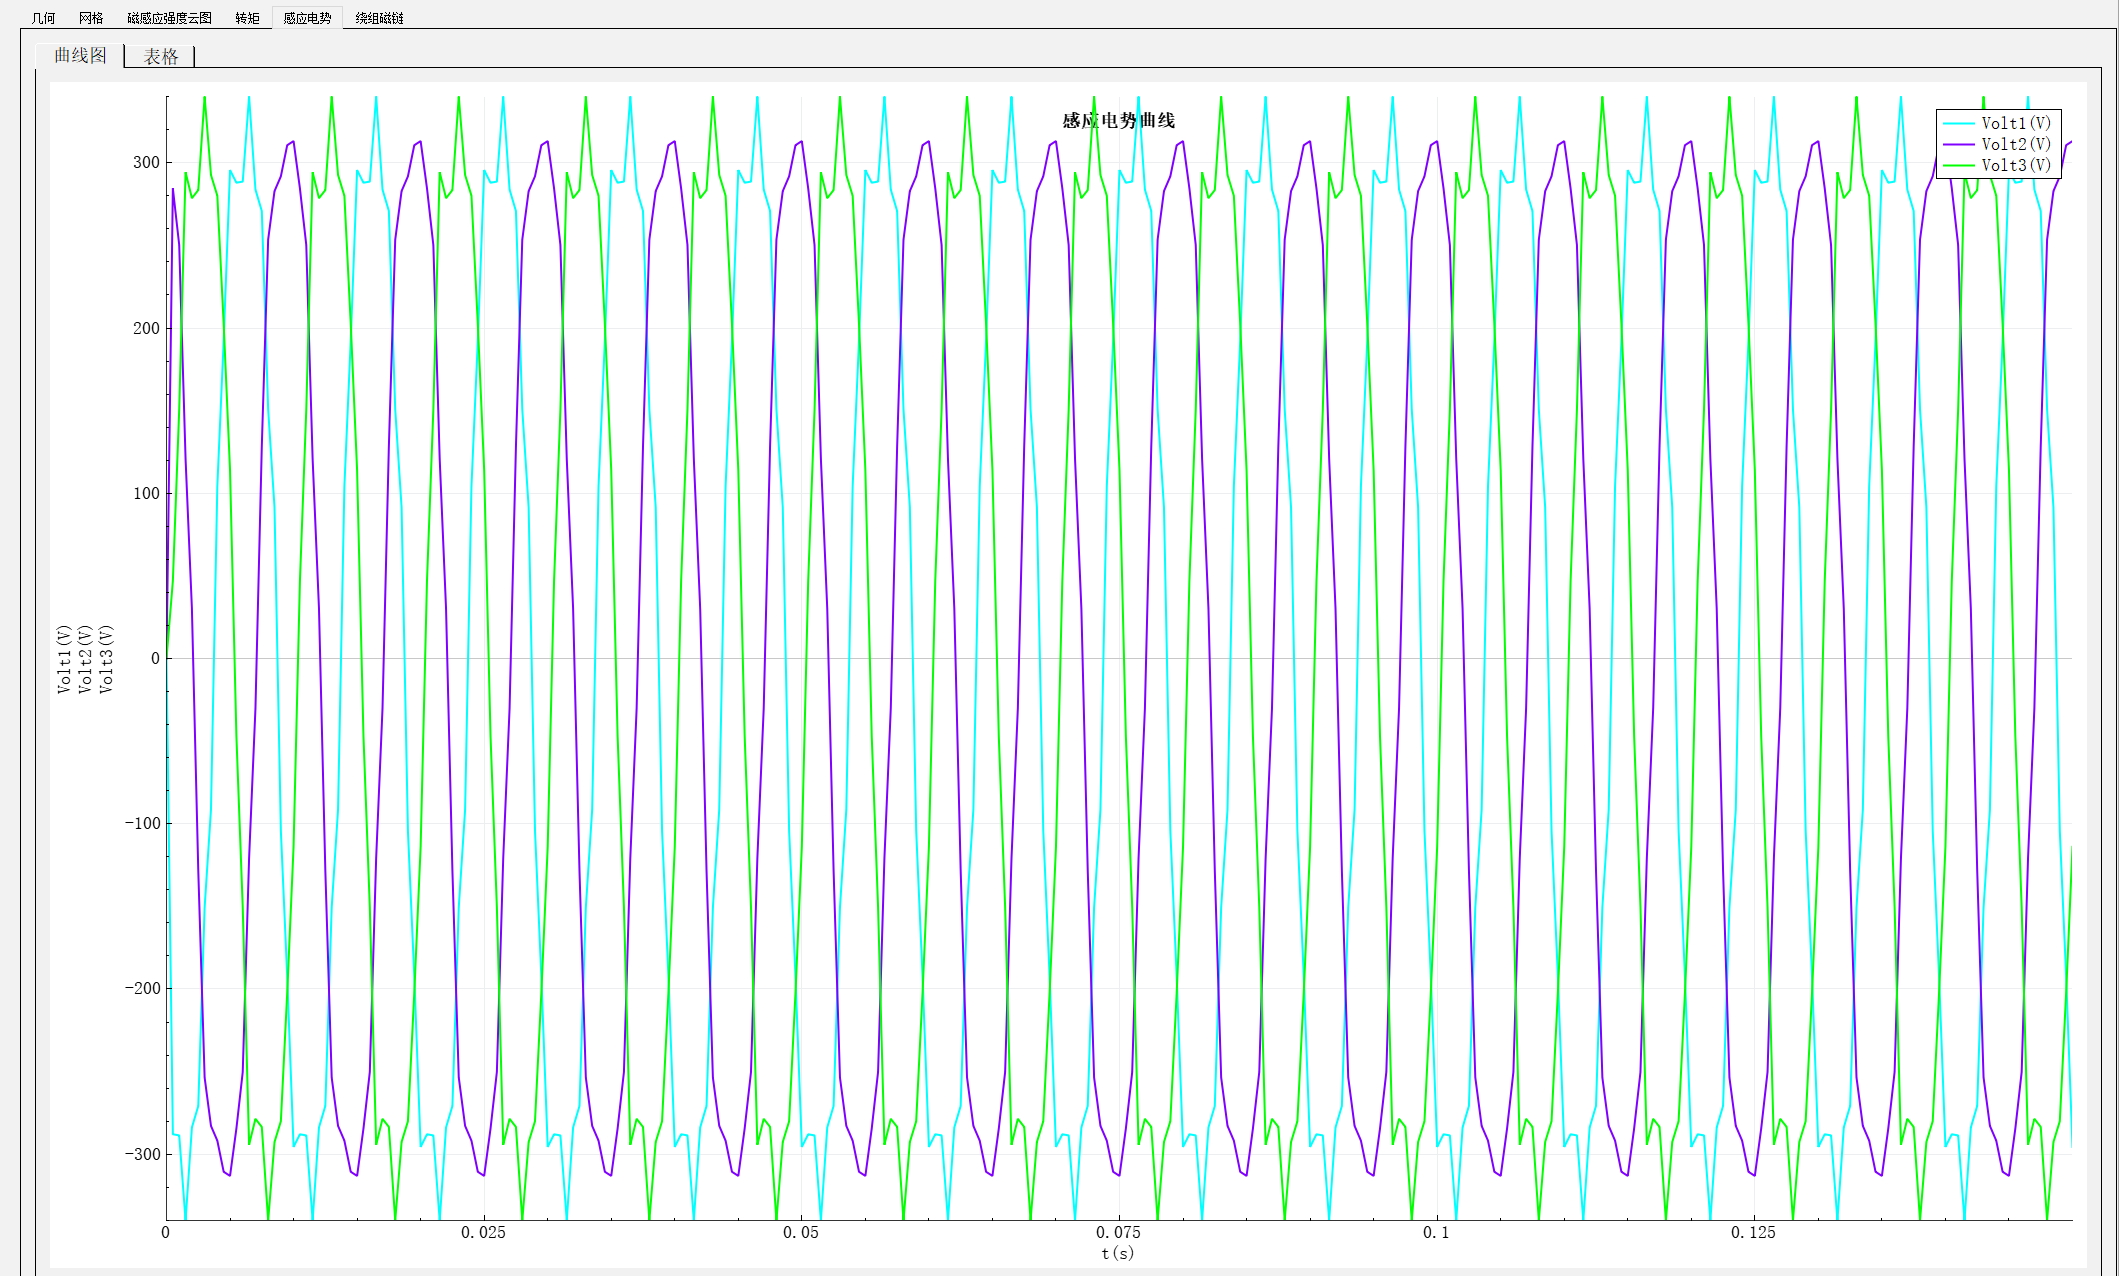Select the 感应电势 tab
2119x1276 pixels.
click(x=307, y=18)
